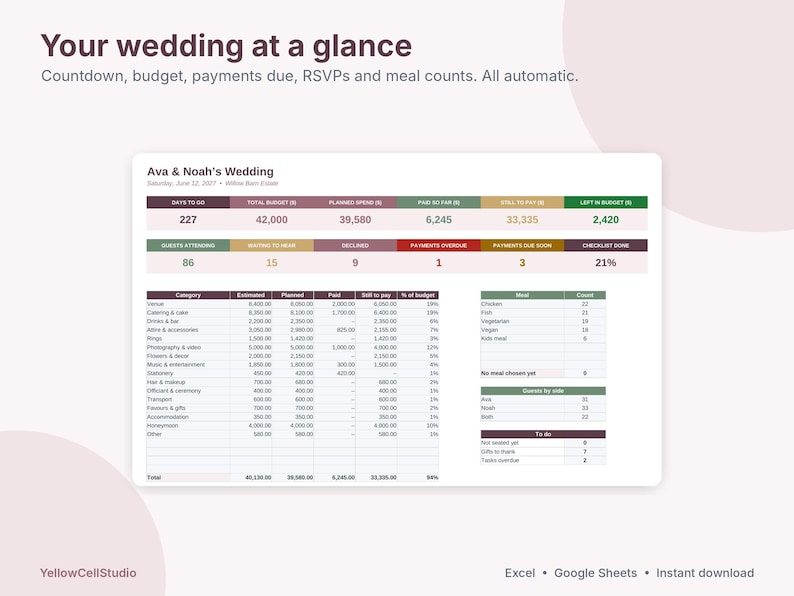Click the PAYMENTS OVERDUE header tile
Viewport: 794px width, 596px height.
coord(439,246)
